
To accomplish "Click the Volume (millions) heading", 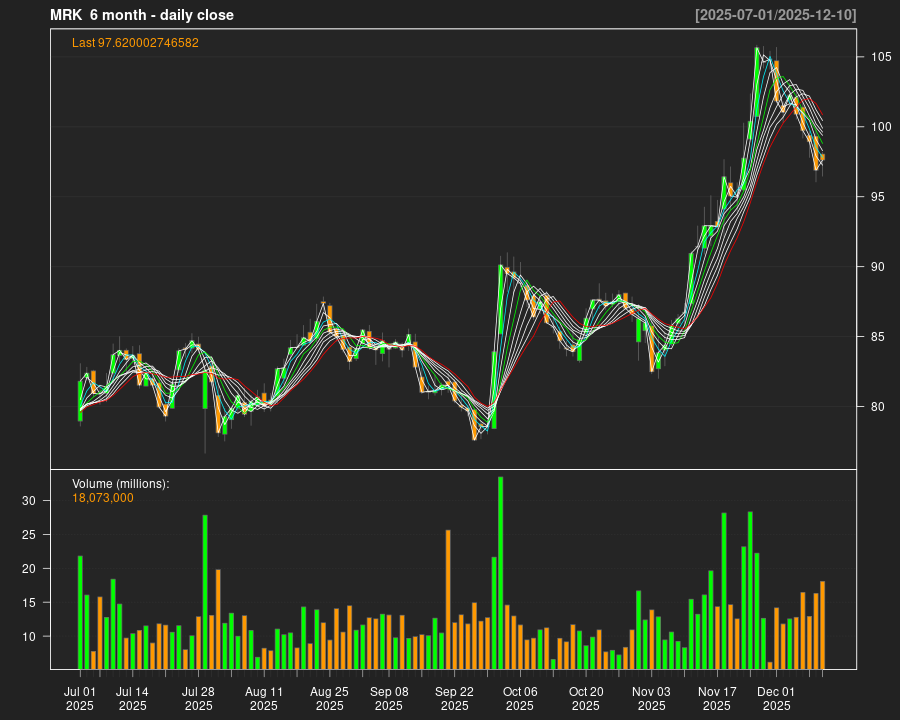I will pos(121,484).
